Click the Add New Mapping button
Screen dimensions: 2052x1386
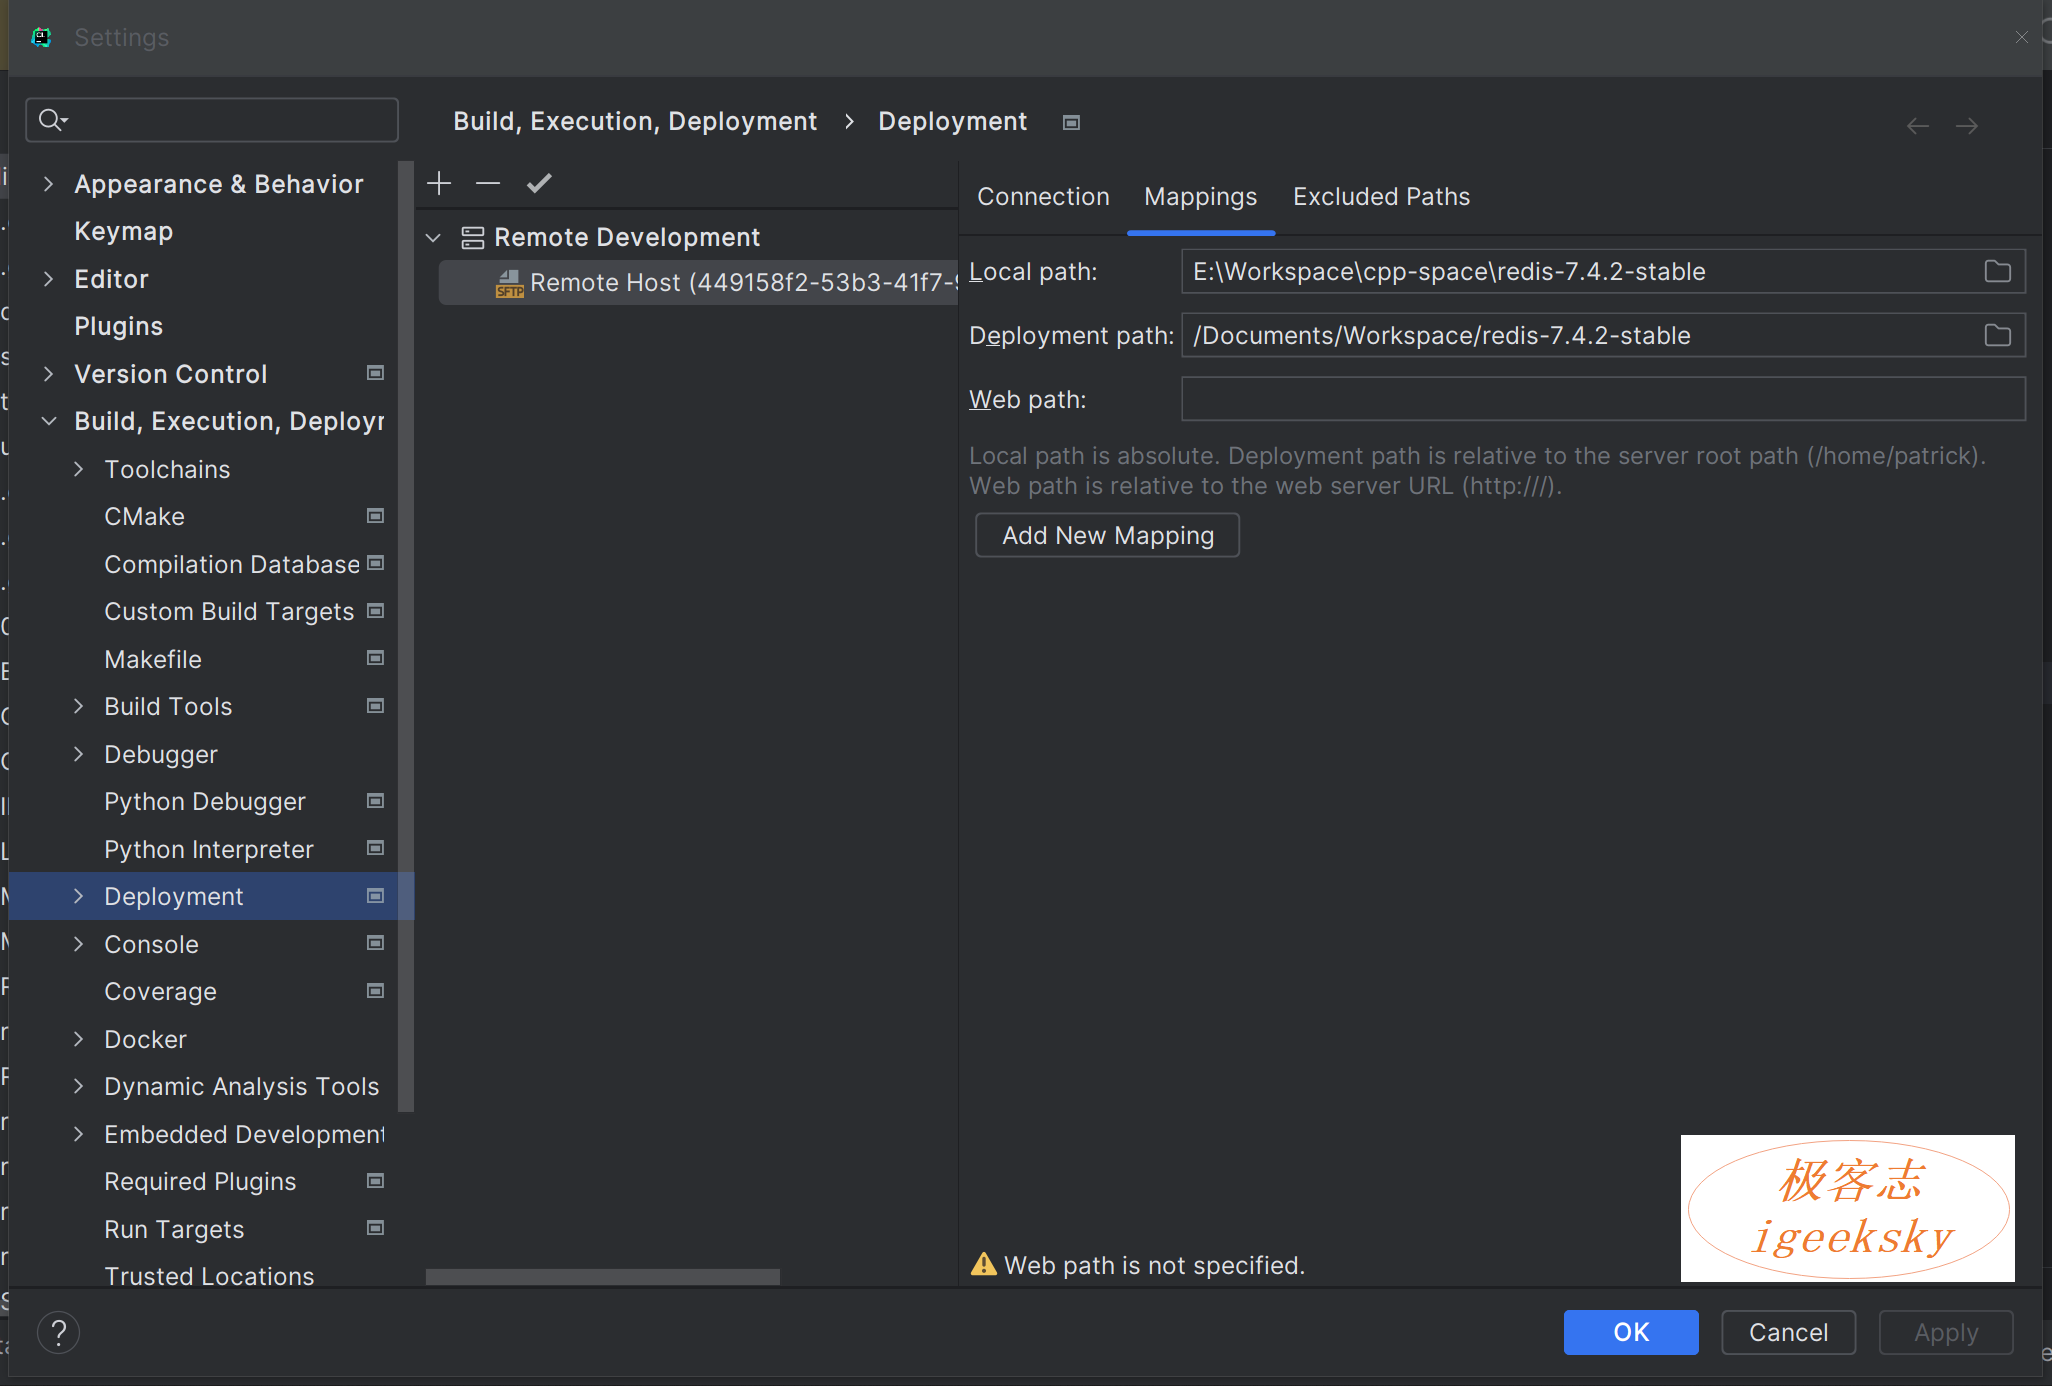coord(1107,535)
